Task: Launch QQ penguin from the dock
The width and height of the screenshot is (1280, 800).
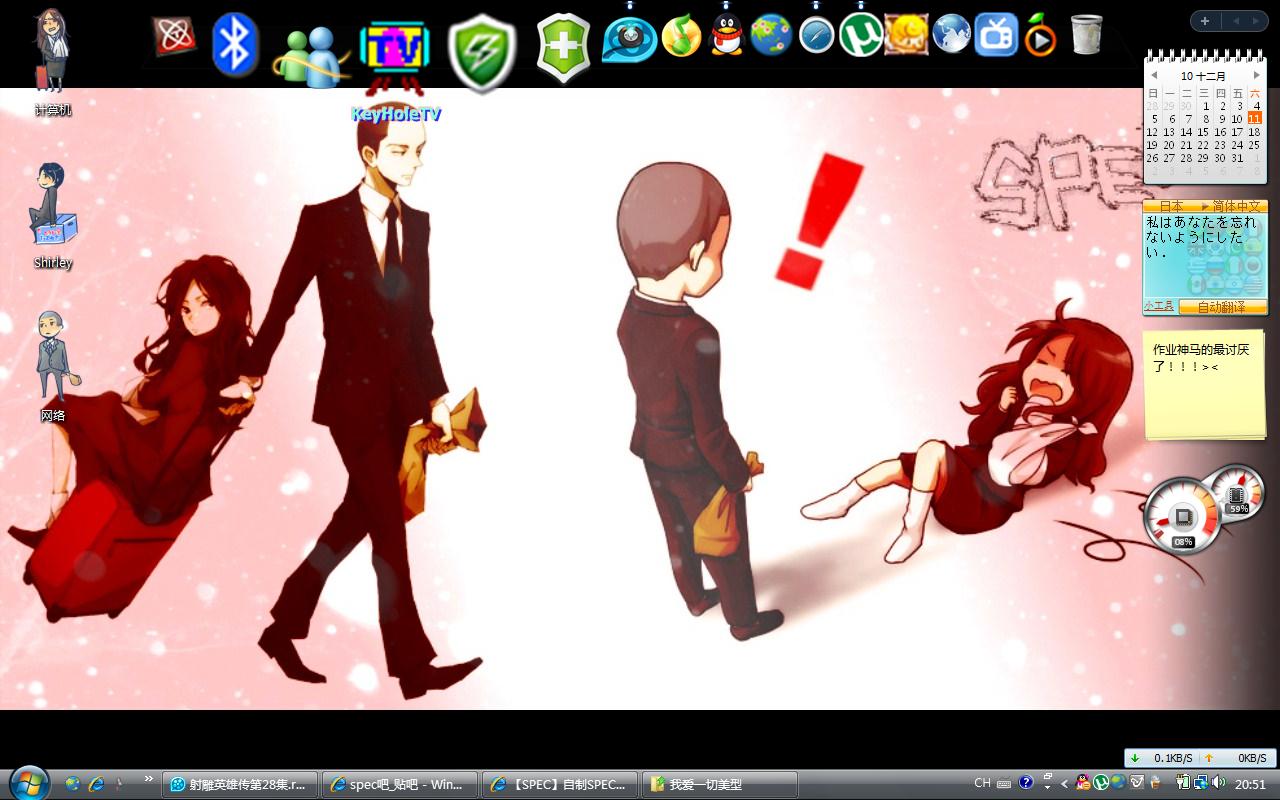Action: click(x=727, y=35)
